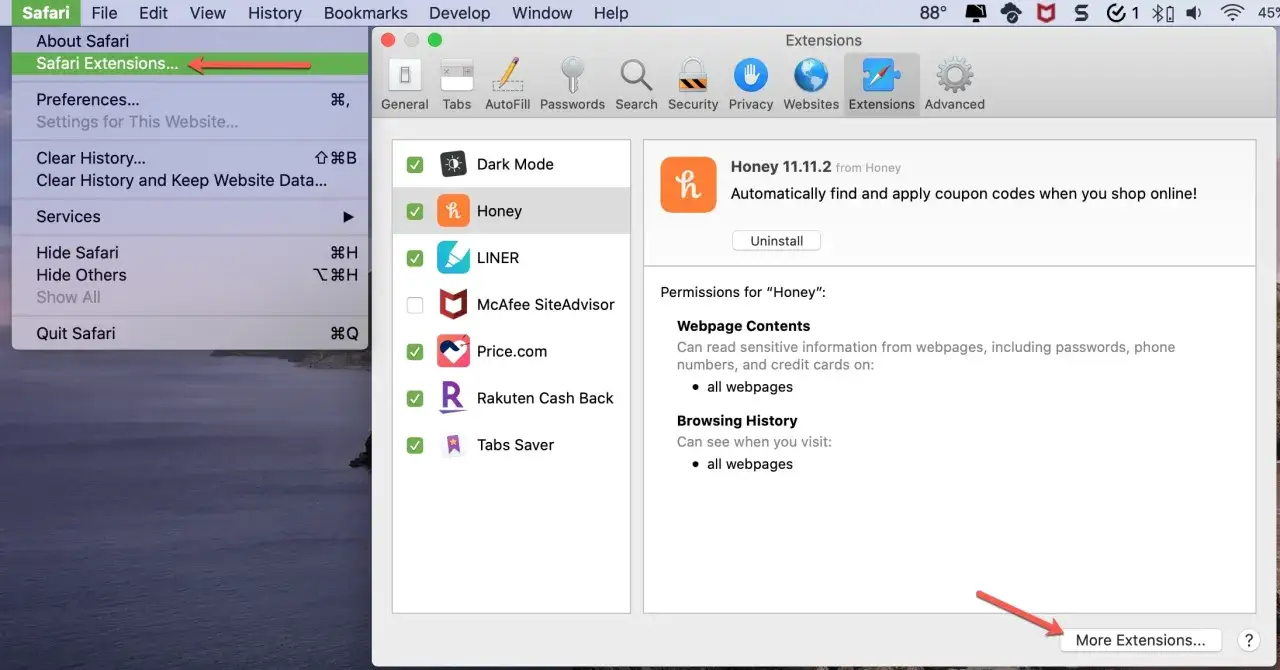
Task: Open the Bookmarks menu
Action: (x=366, y=13)
